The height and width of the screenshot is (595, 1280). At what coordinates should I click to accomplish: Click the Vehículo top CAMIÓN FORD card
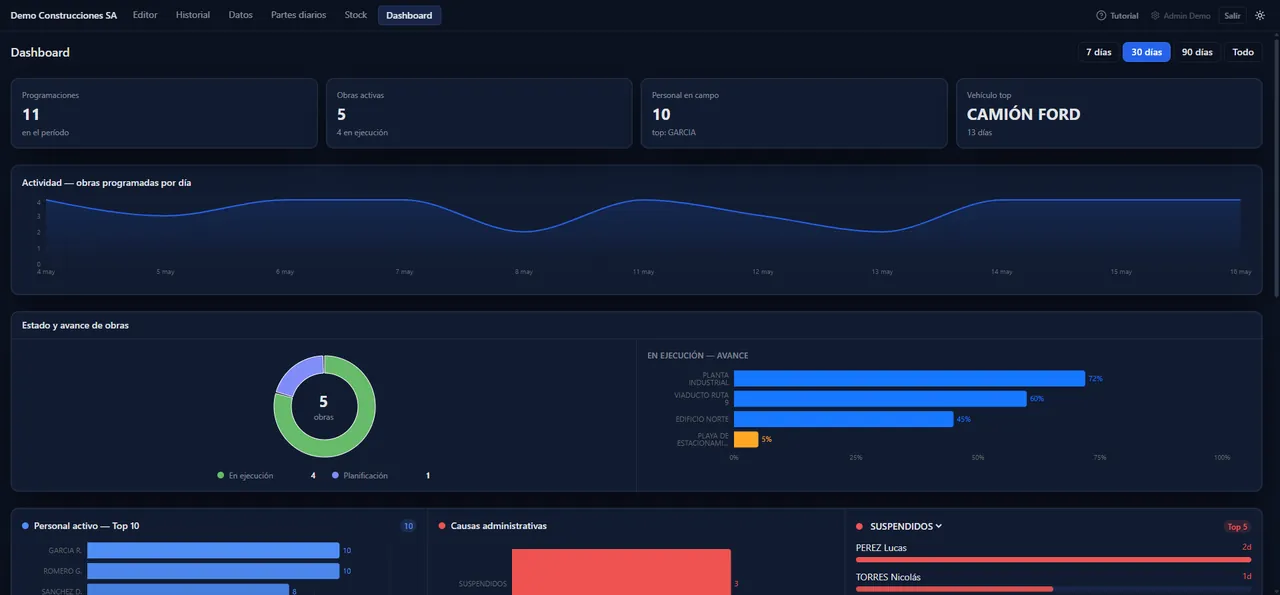click(1109, 113)
